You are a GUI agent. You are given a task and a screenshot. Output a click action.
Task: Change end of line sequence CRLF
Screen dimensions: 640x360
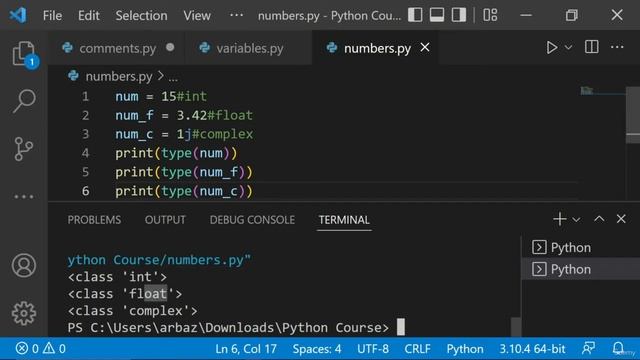[x=417, y=349]
